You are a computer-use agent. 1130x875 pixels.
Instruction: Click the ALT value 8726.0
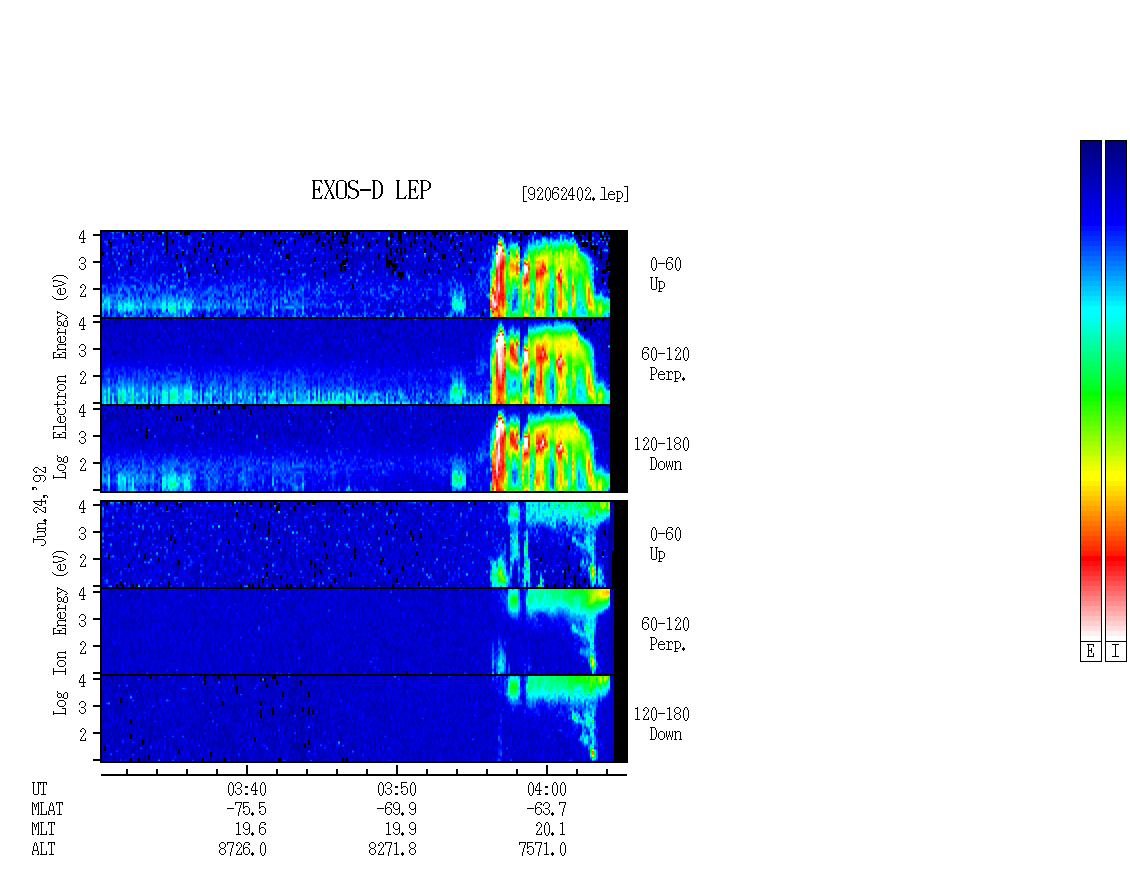[243, 850]
